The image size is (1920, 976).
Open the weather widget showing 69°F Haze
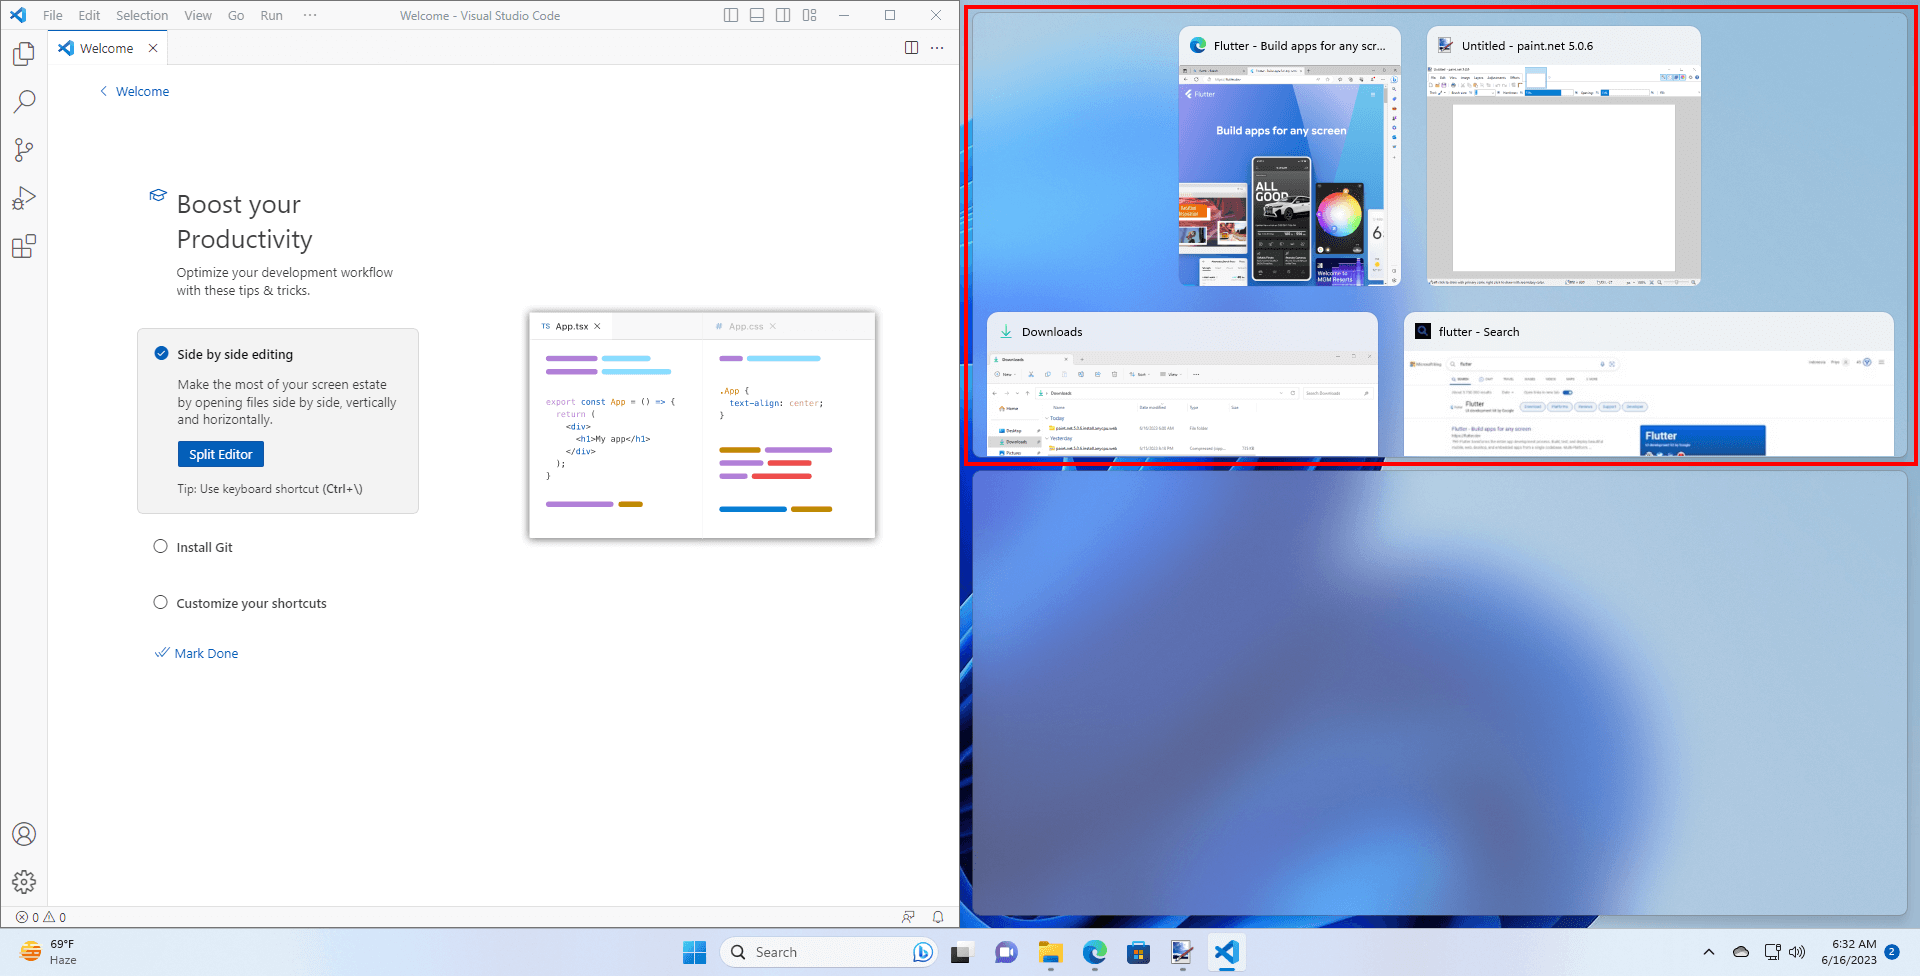click(49, 952)
